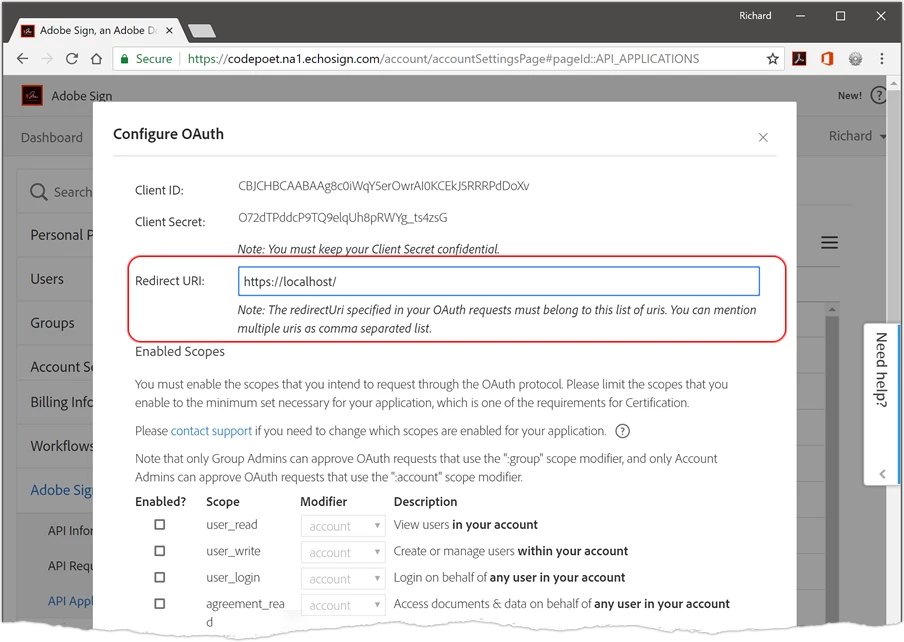The width and height of the screenshot is (904, 642).
Task: Select Groups in the sidebar
Action: pyautogui.click(x=52, y=323)
